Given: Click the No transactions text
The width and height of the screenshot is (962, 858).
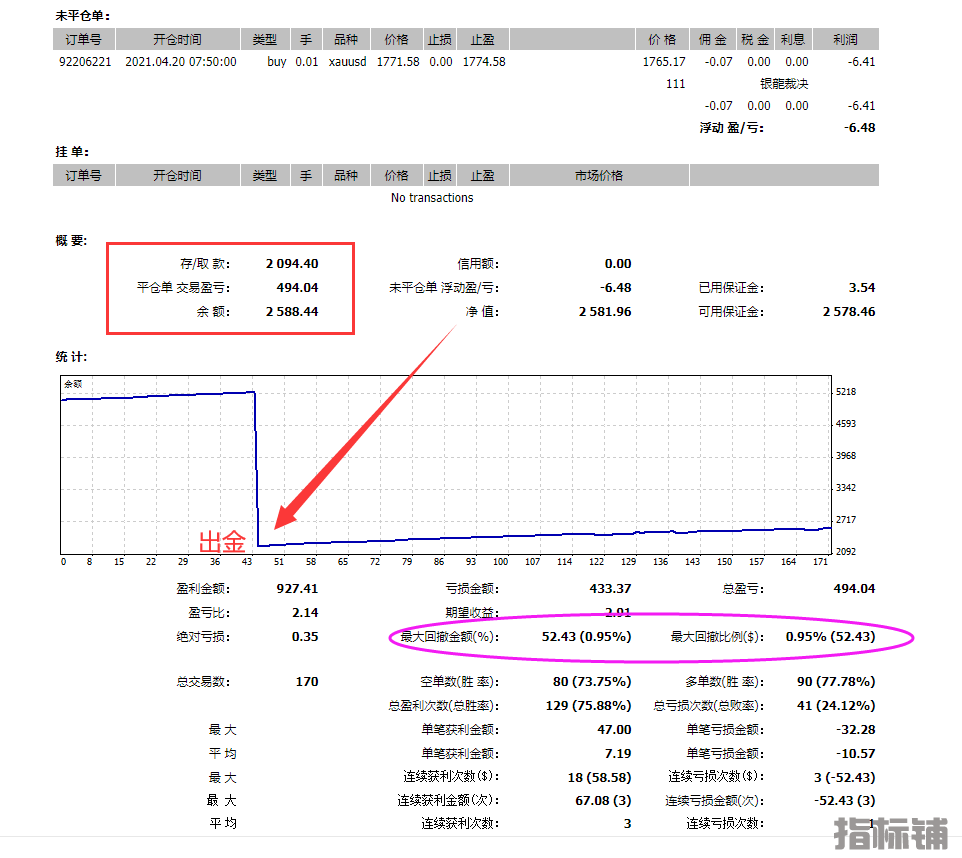Looking at the screenshot, I should pyautogui.click(x=432, y=198).
